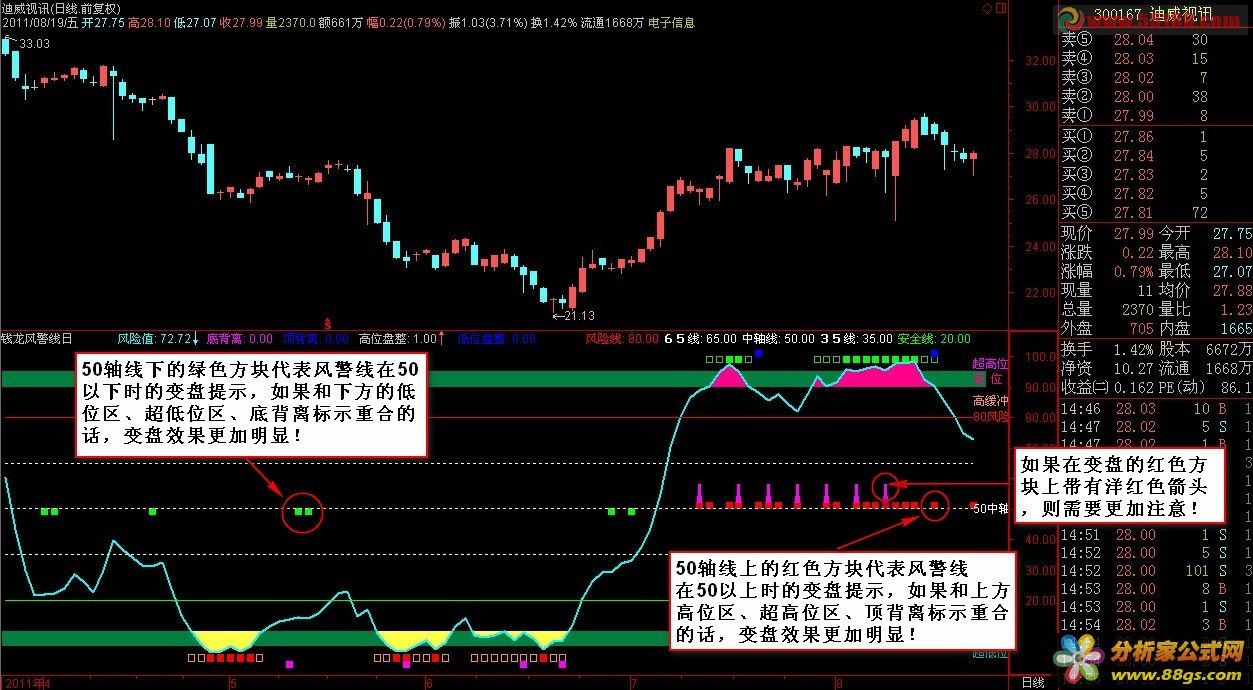Click the split-window square icon at top right
The image size is (1253, 690).
(x=1001, y=8)
